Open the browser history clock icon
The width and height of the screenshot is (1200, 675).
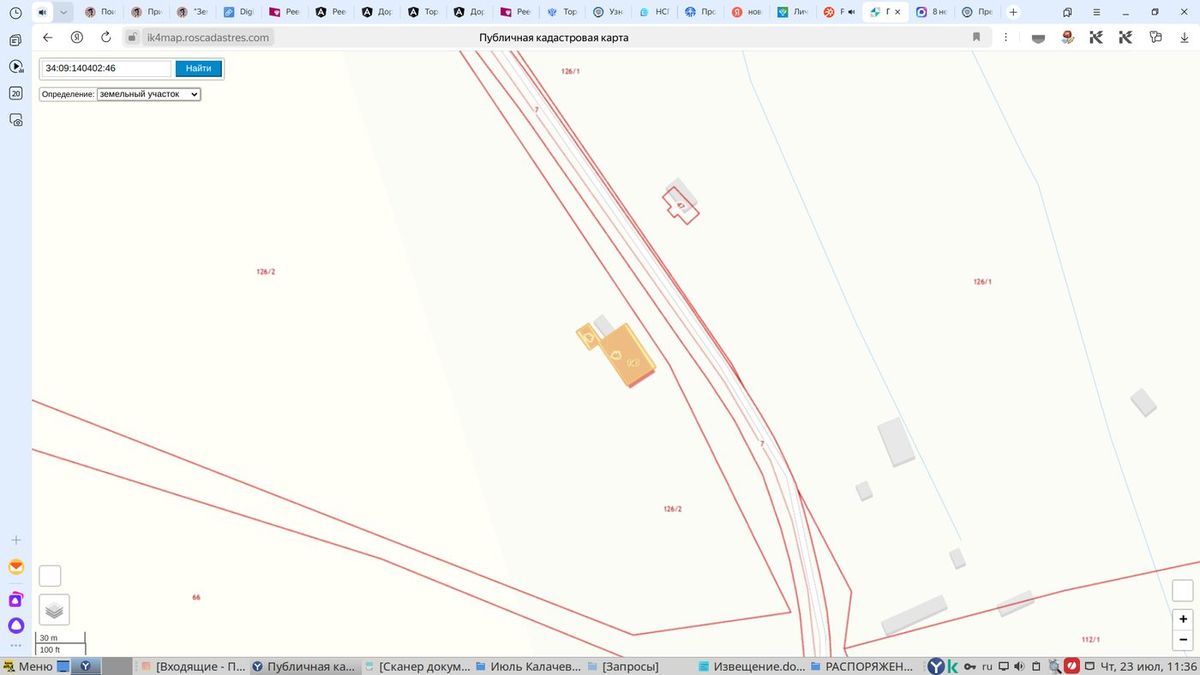click(x=15, y=12)
